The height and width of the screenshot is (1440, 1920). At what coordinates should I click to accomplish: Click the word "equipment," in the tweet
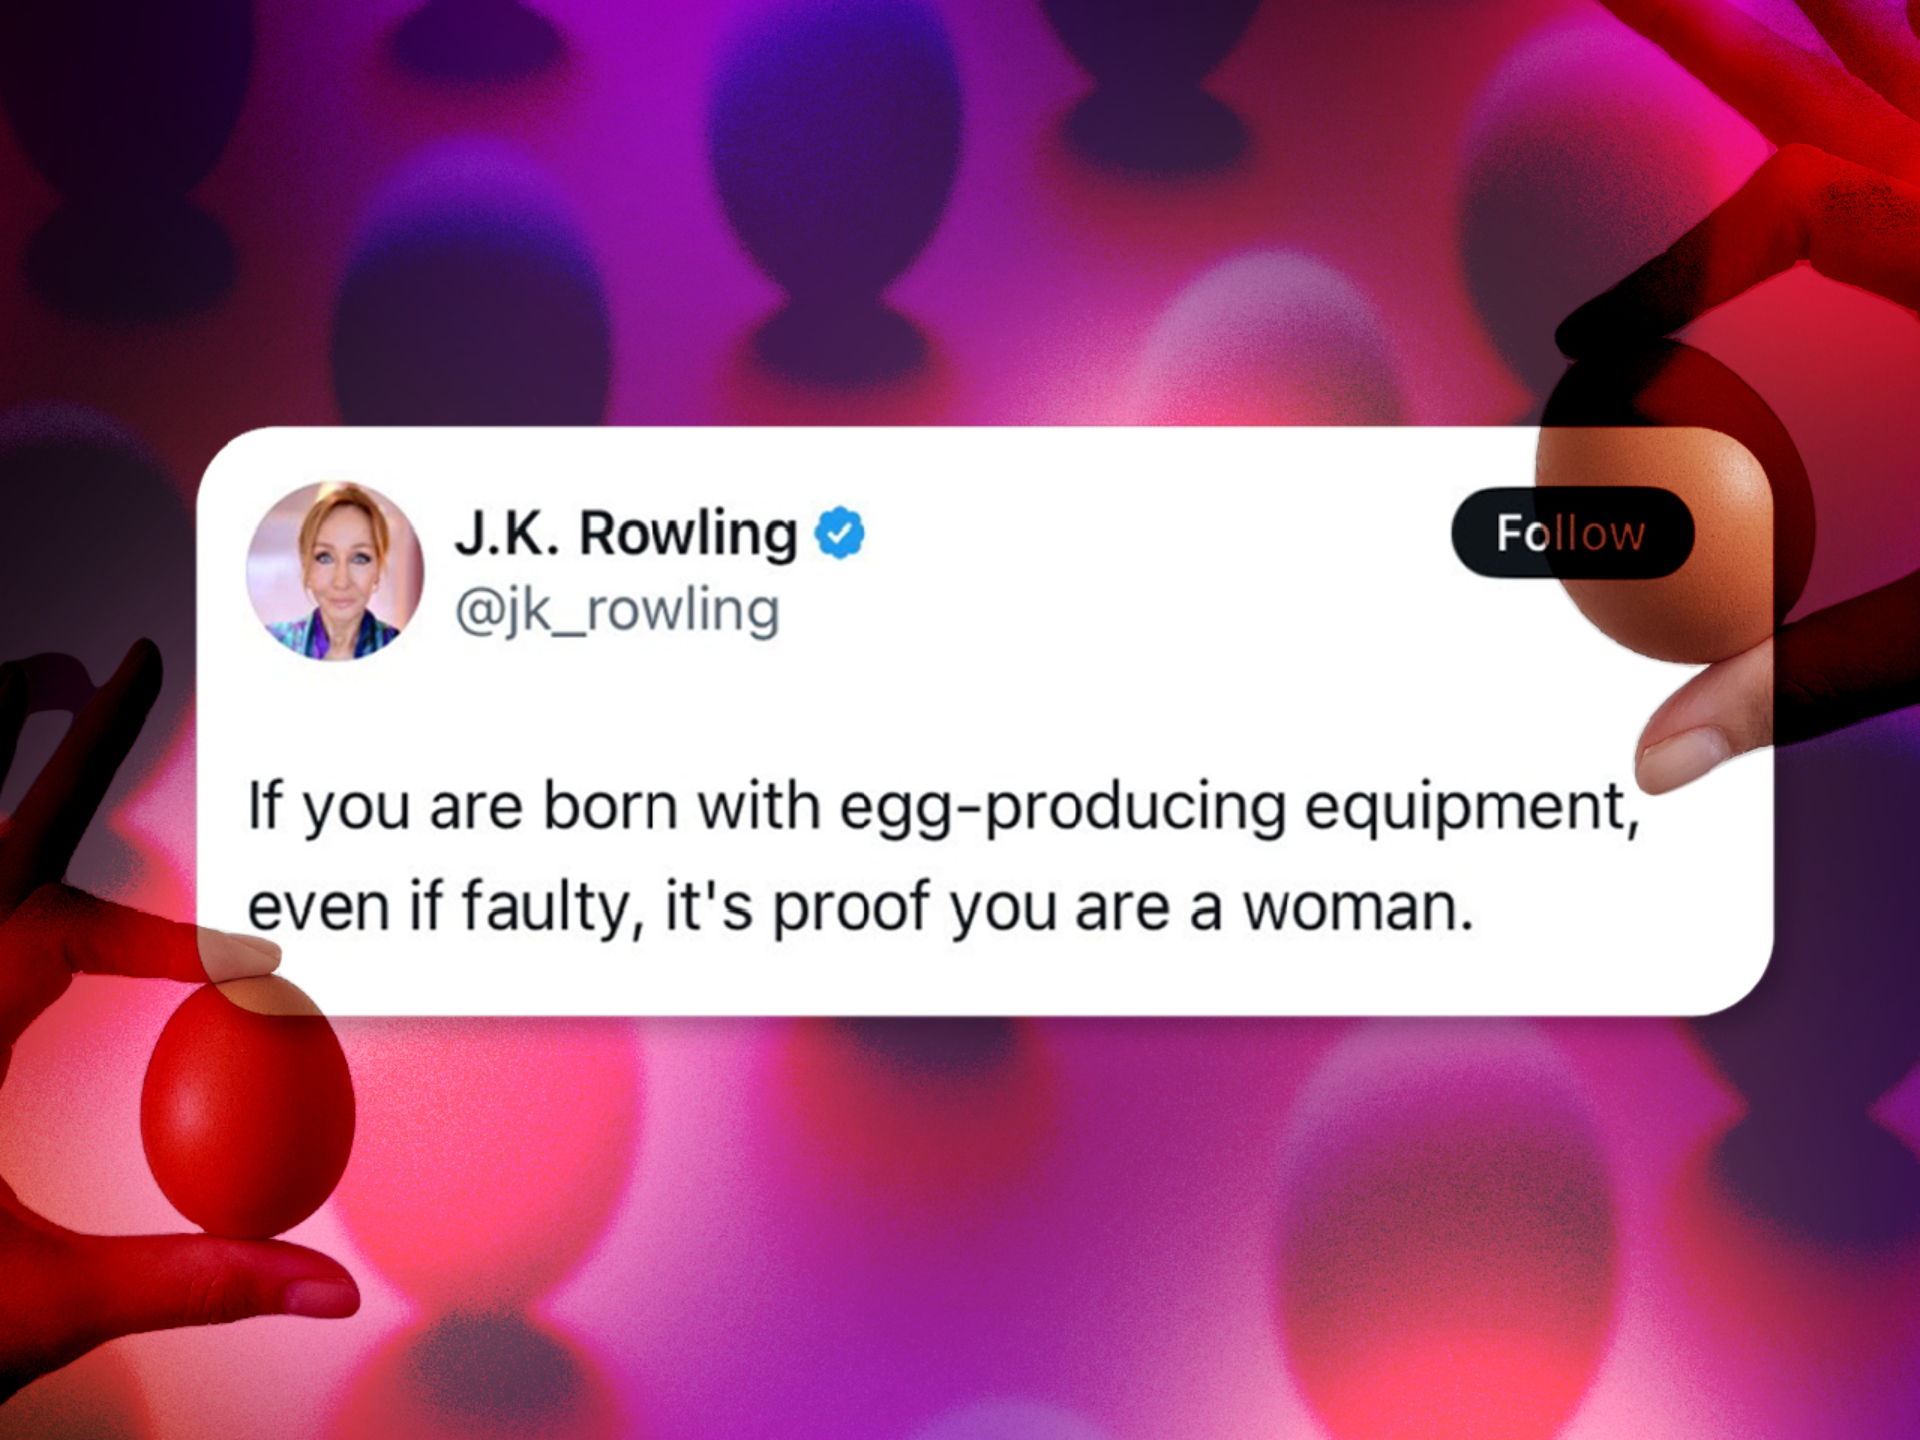[x=1472, y=808]
